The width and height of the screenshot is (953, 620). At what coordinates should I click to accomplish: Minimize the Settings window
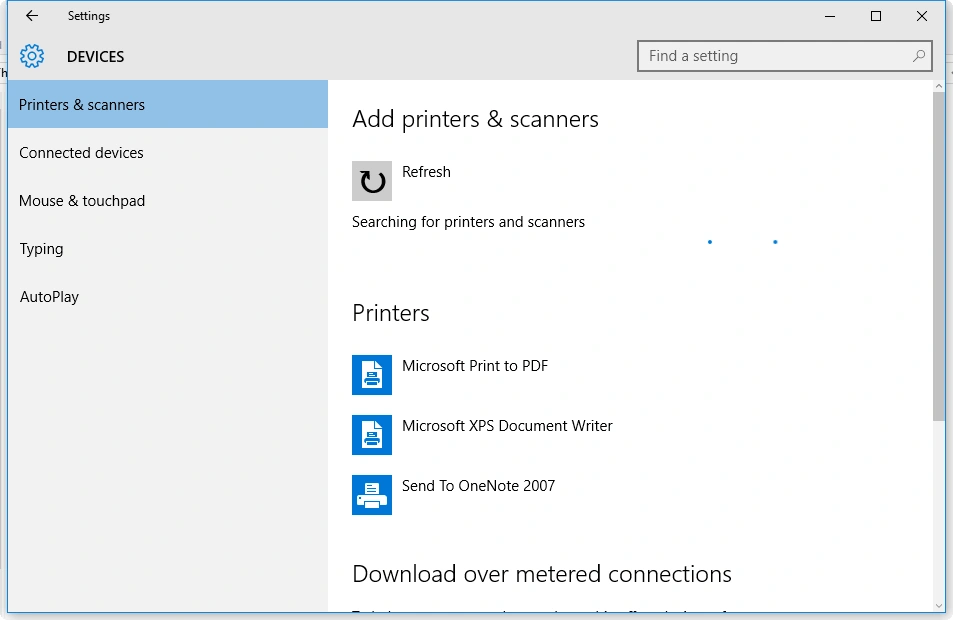830,16
